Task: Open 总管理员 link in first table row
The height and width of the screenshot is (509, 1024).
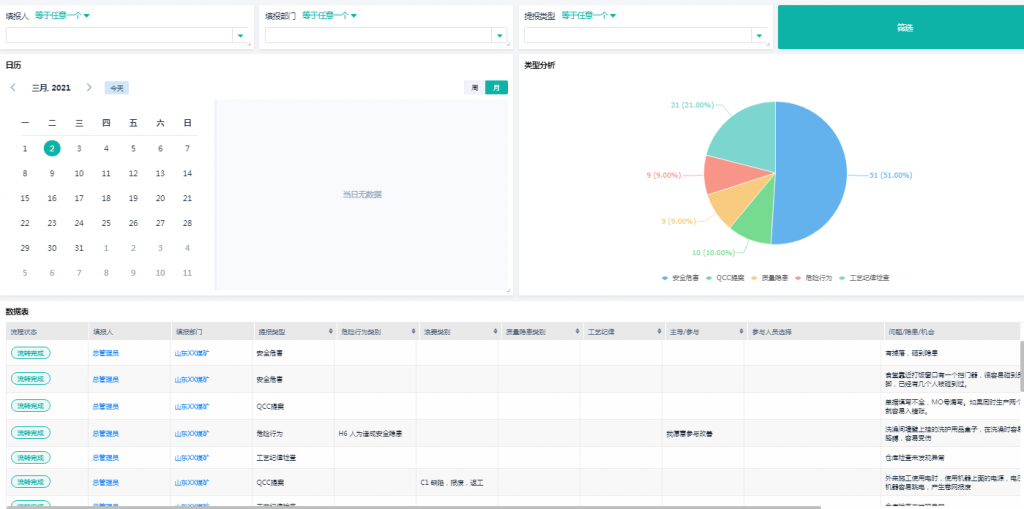Action: pos(106,353)
